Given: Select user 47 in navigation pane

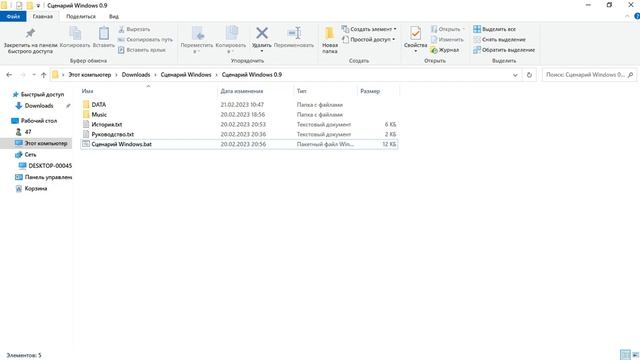Looking at the screenshot, I should [x=24, y=132].
